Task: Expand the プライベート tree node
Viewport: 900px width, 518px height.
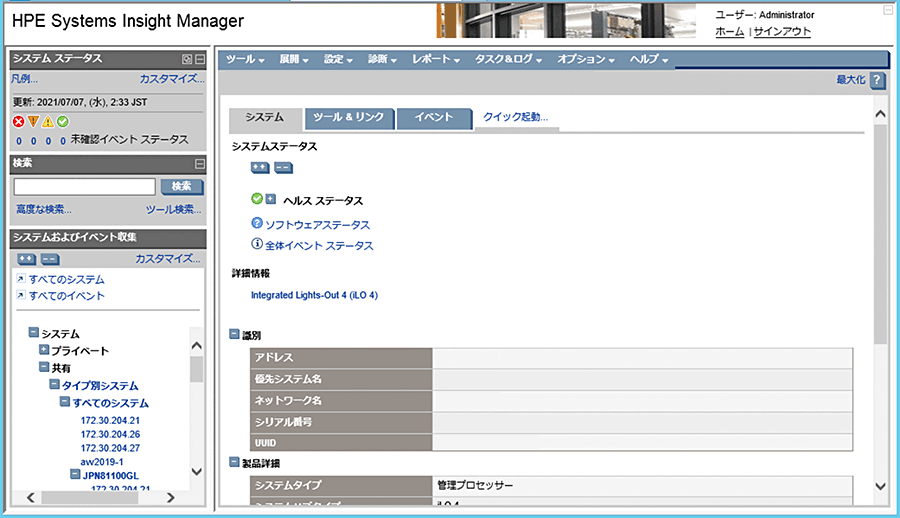Action: click(x=44, y=349)
